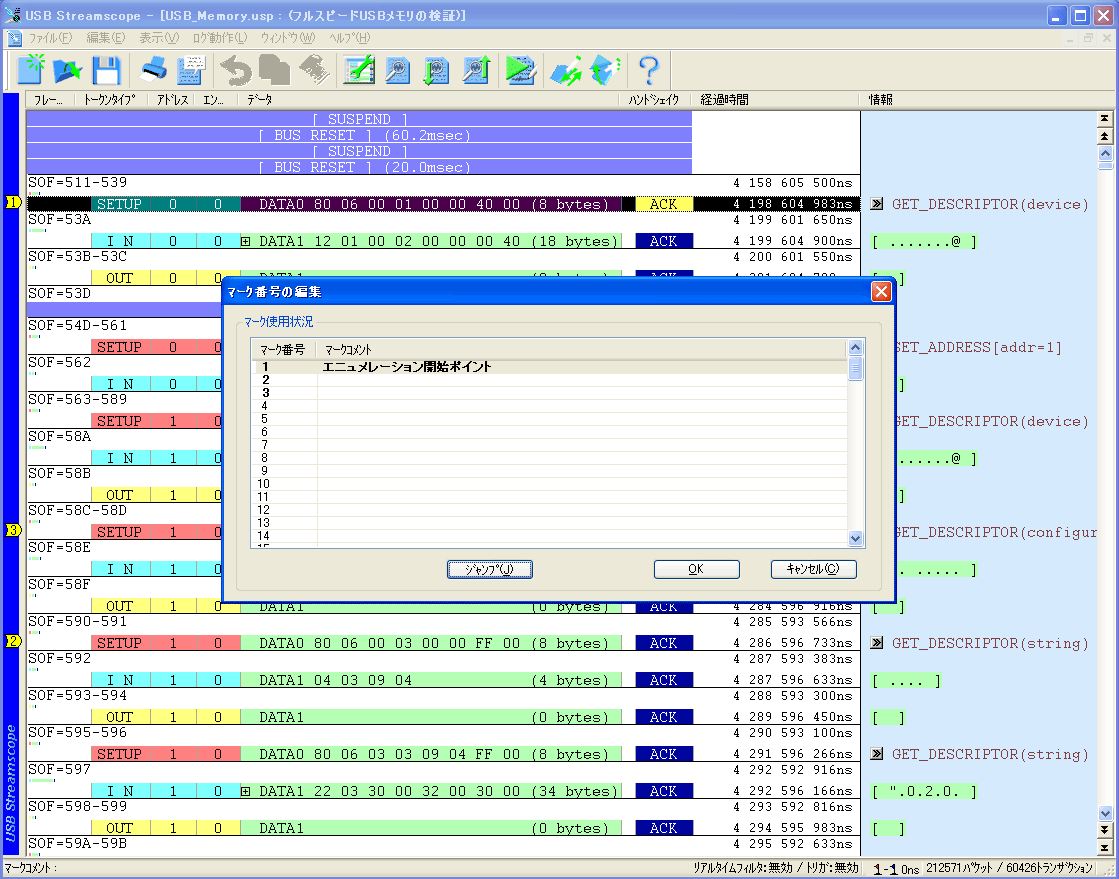The width and height of the screenshot is (1119, 879).
Task: Open the 表示(V) menu
Action: point(158,38)
